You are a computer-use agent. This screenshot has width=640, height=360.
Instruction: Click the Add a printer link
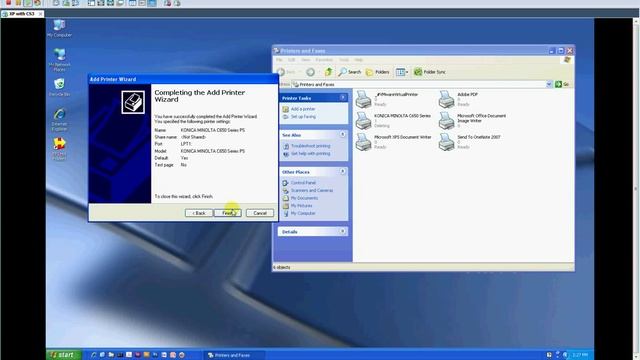(303, 109)
